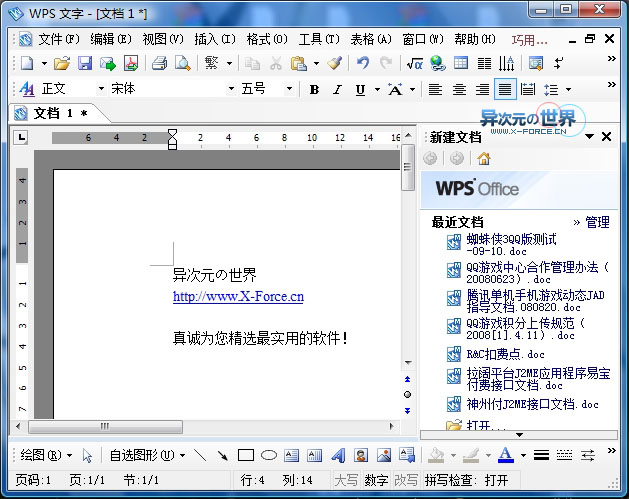Underline the selected text
The height and width of the screenshot is (499, 629).
click(360, 89)
